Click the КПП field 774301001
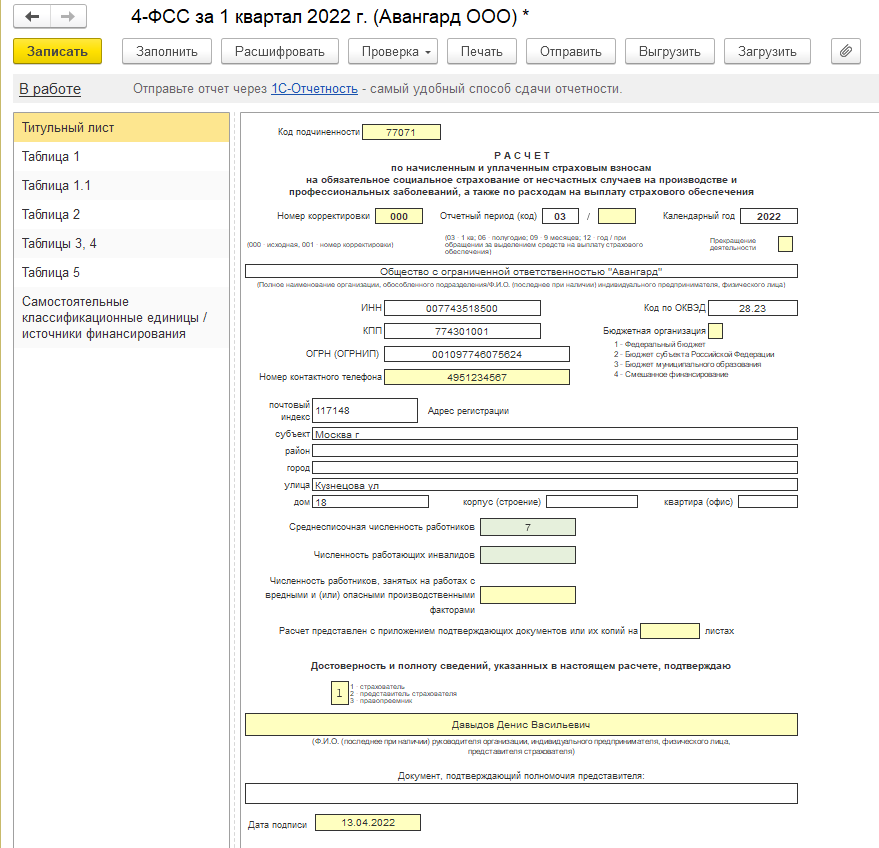Screen dimensions: 879x848 pos(462,331)
